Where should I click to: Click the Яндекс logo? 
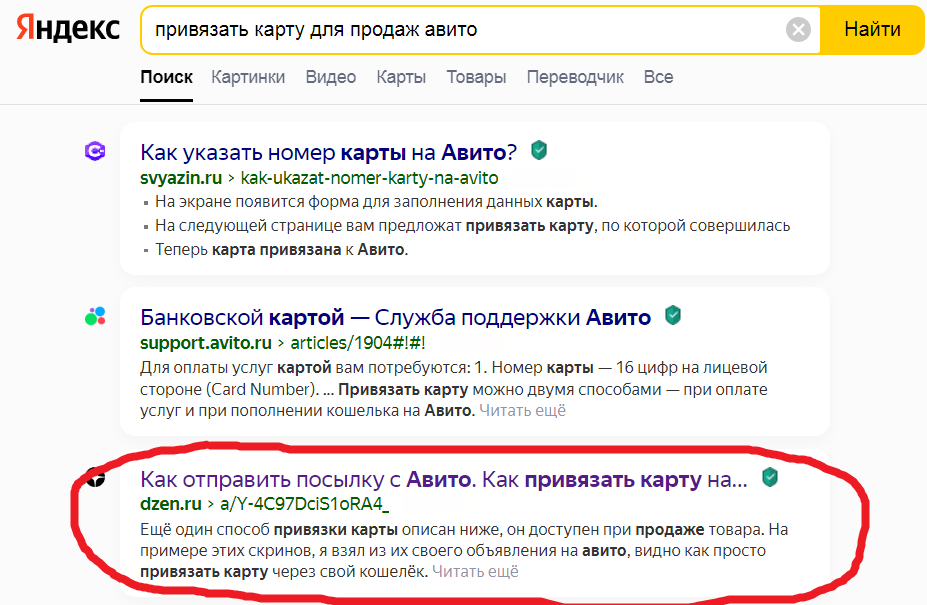[x=68, y=28]
